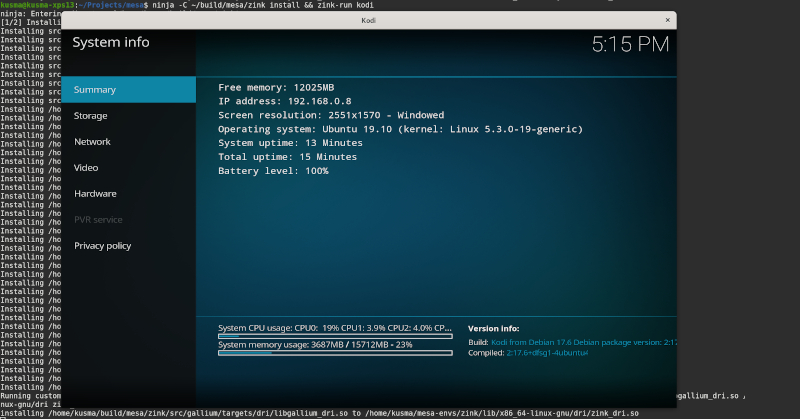Open the Storage section

point(91,116)
